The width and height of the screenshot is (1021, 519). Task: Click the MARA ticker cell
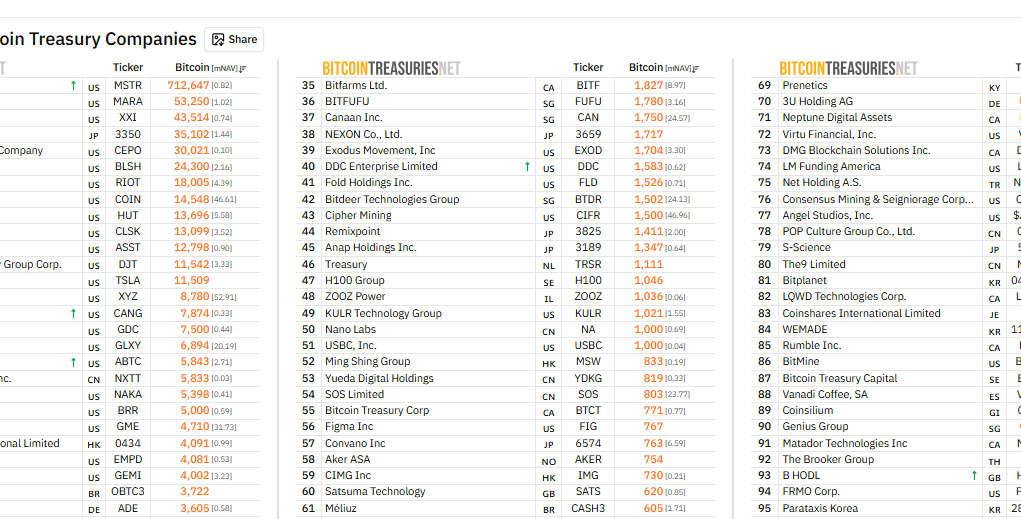pos(128,102)
